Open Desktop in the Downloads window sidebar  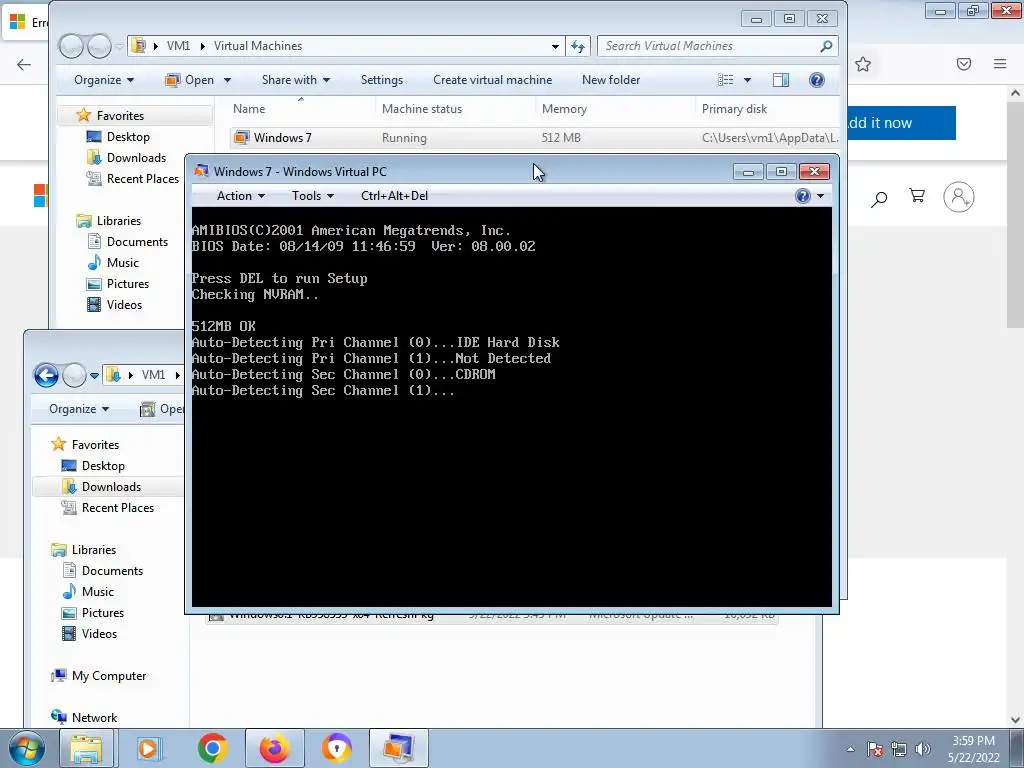click(103, 466)
